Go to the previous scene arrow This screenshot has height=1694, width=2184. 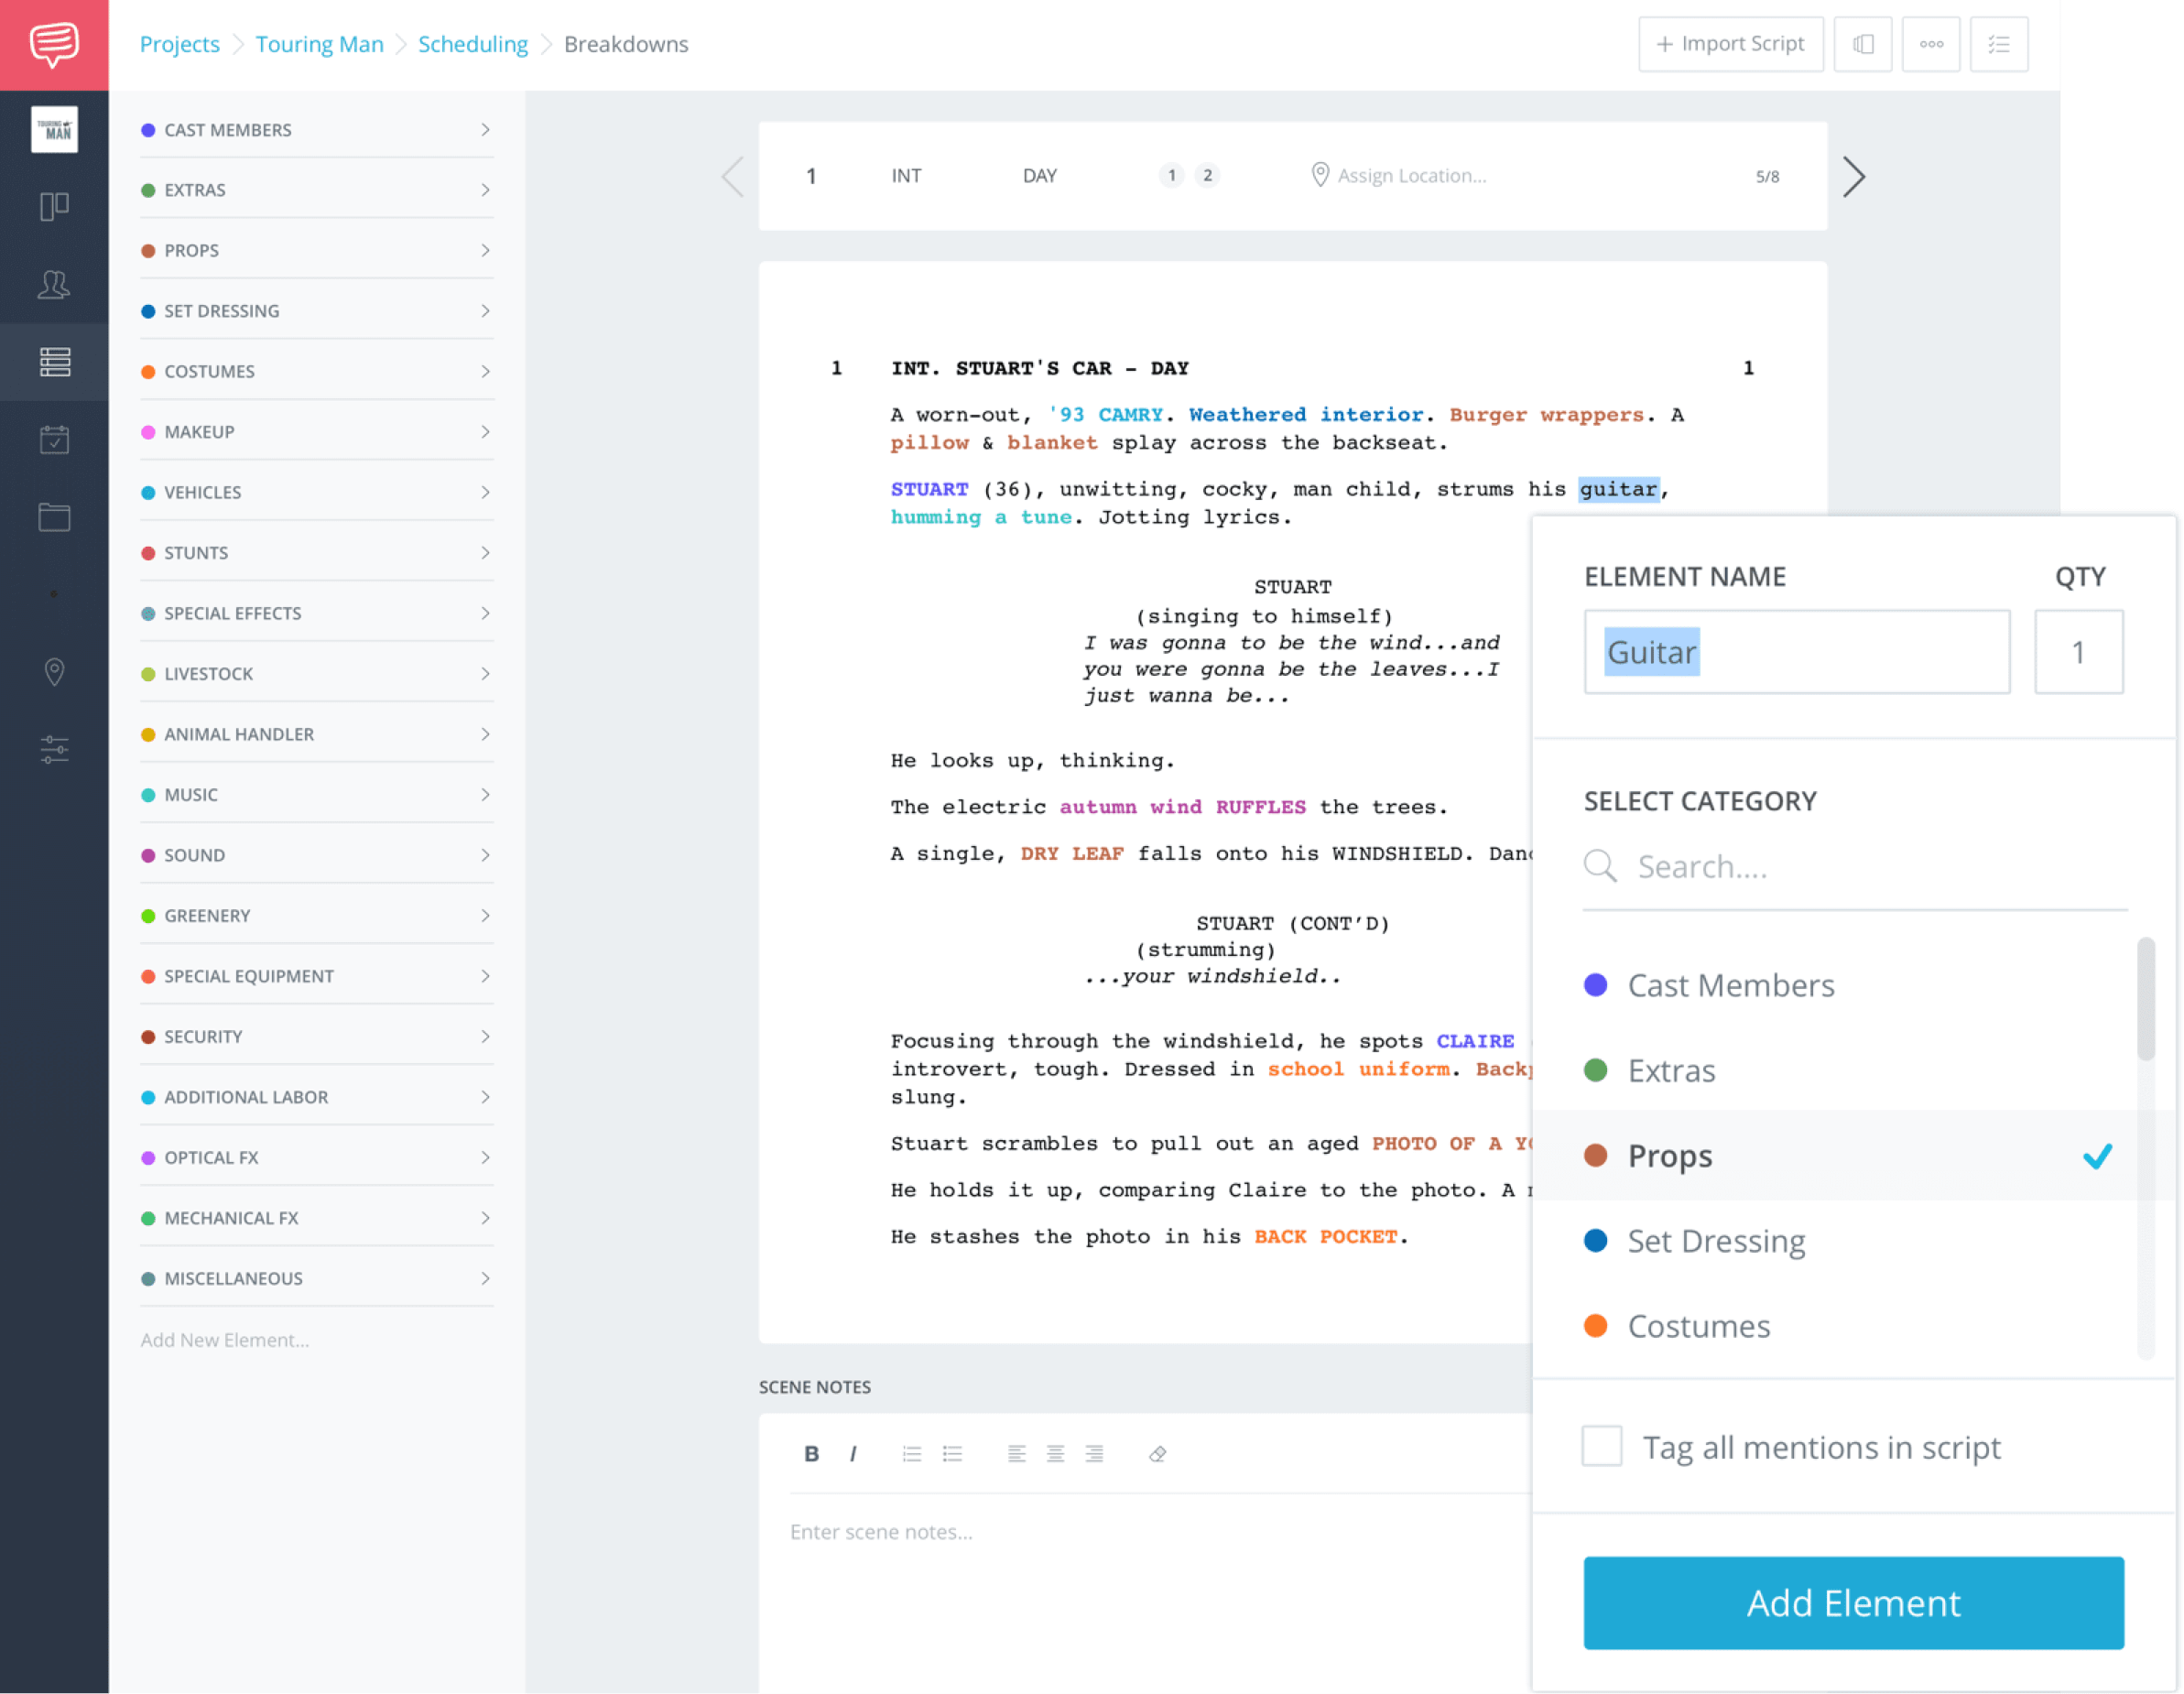(733, 177)
